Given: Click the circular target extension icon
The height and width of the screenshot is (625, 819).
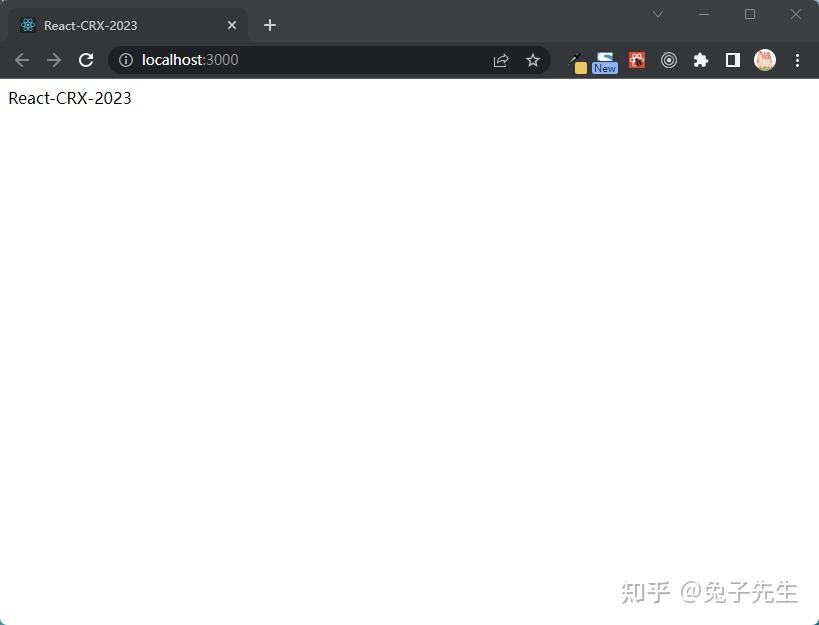Looking at the screenshot, I should pyautogui.click(x=669, y=60).
